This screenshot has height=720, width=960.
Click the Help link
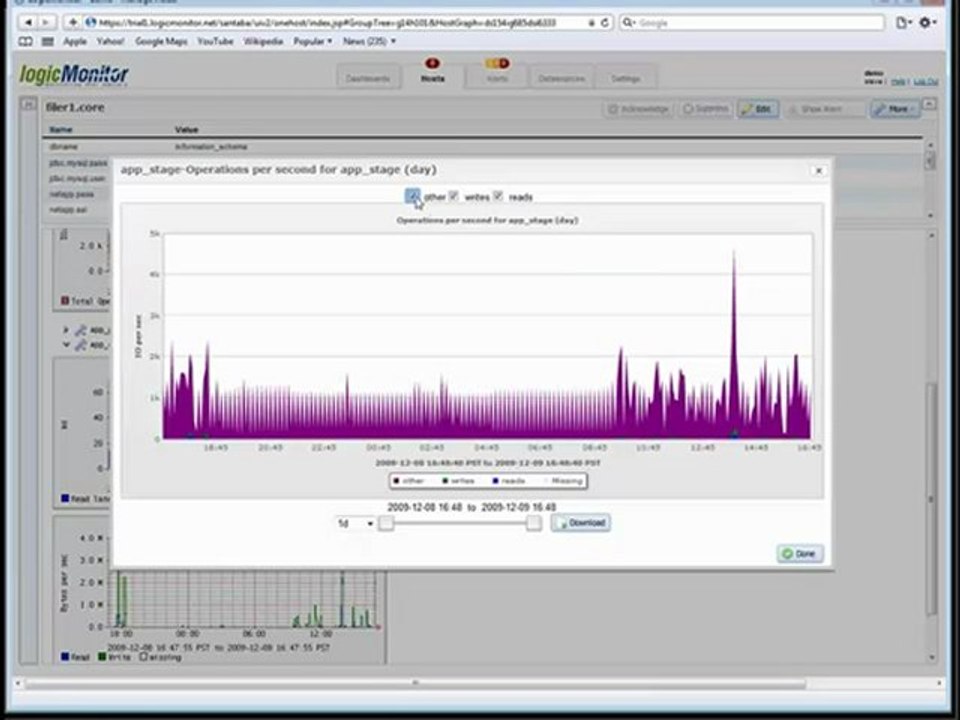tap(898, 81)
